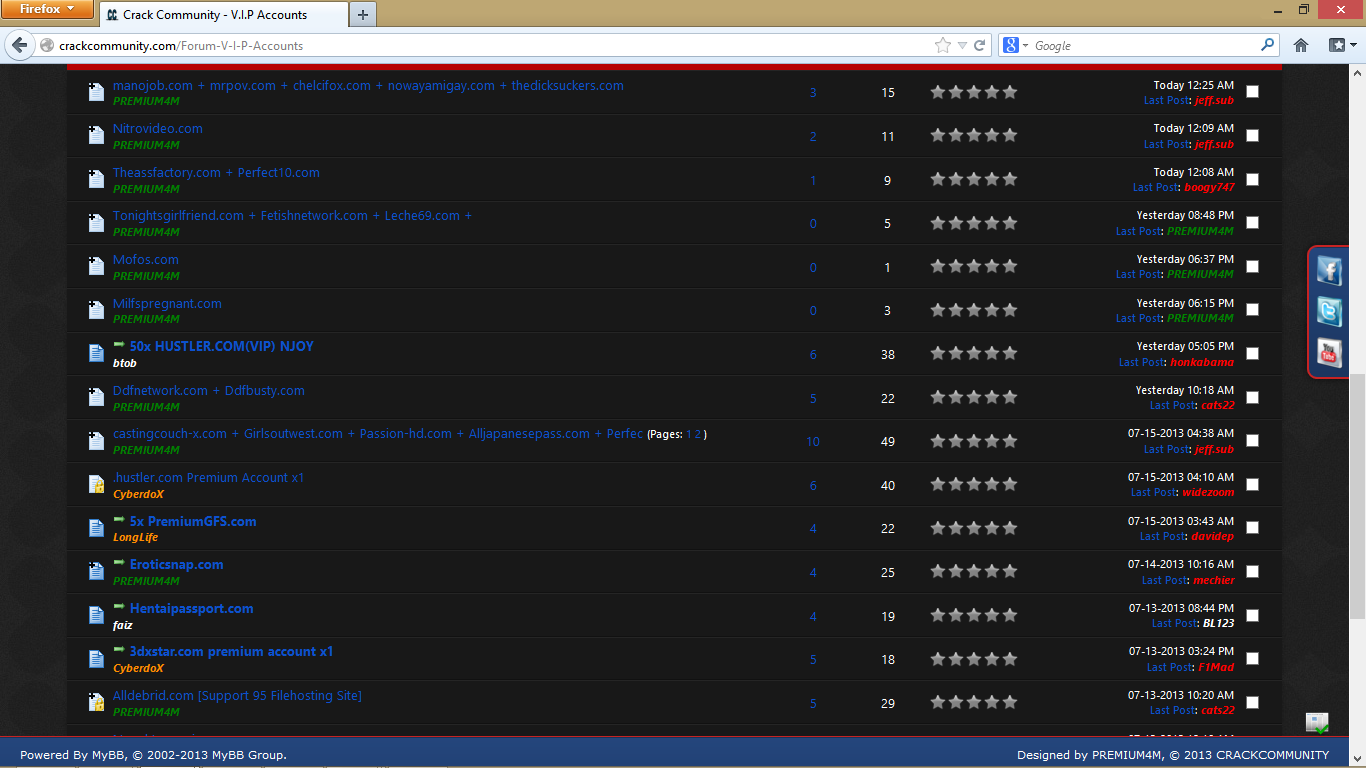Bookmark this page with the star icon
This screenshot has height=768, width=1366.
pos(942,45)
